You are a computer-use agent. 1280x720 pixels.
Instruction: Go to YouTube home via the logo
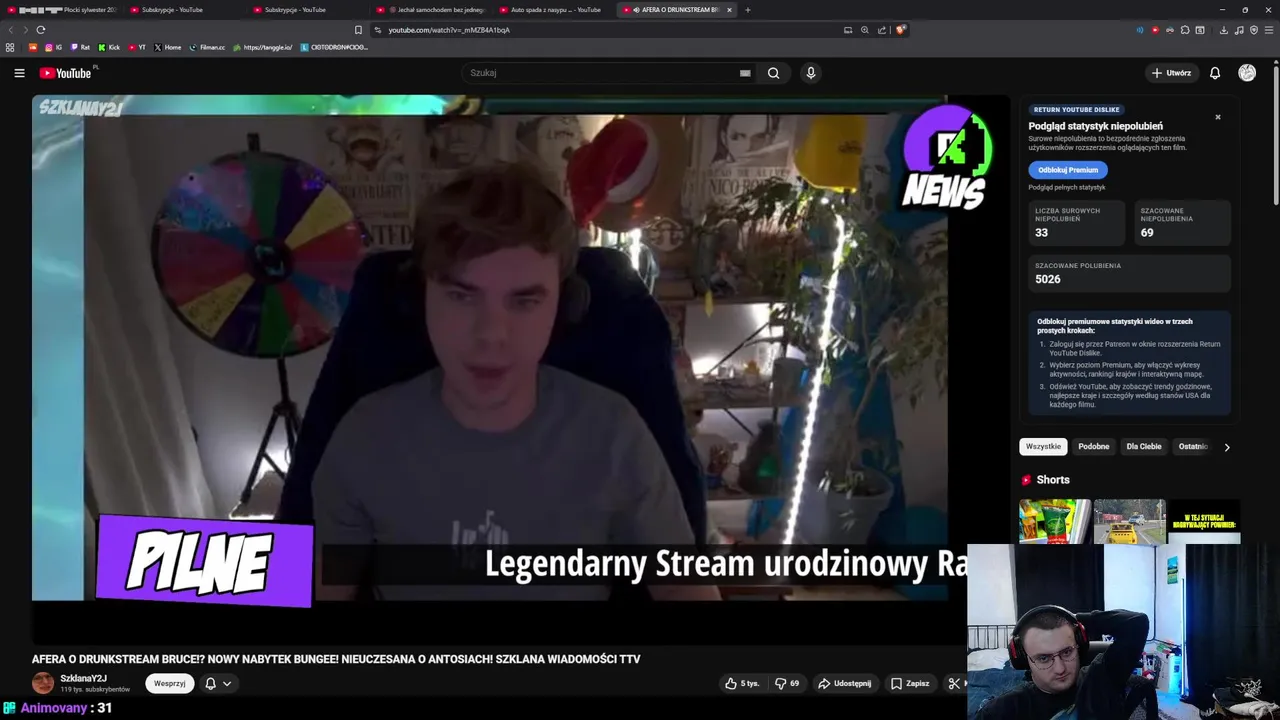click(65, 73)
